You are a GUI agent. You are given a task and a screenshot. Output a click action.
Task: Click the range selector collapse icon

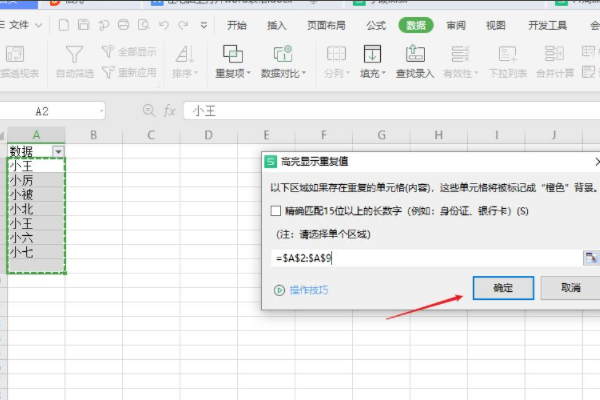click(x=590, y=258)
